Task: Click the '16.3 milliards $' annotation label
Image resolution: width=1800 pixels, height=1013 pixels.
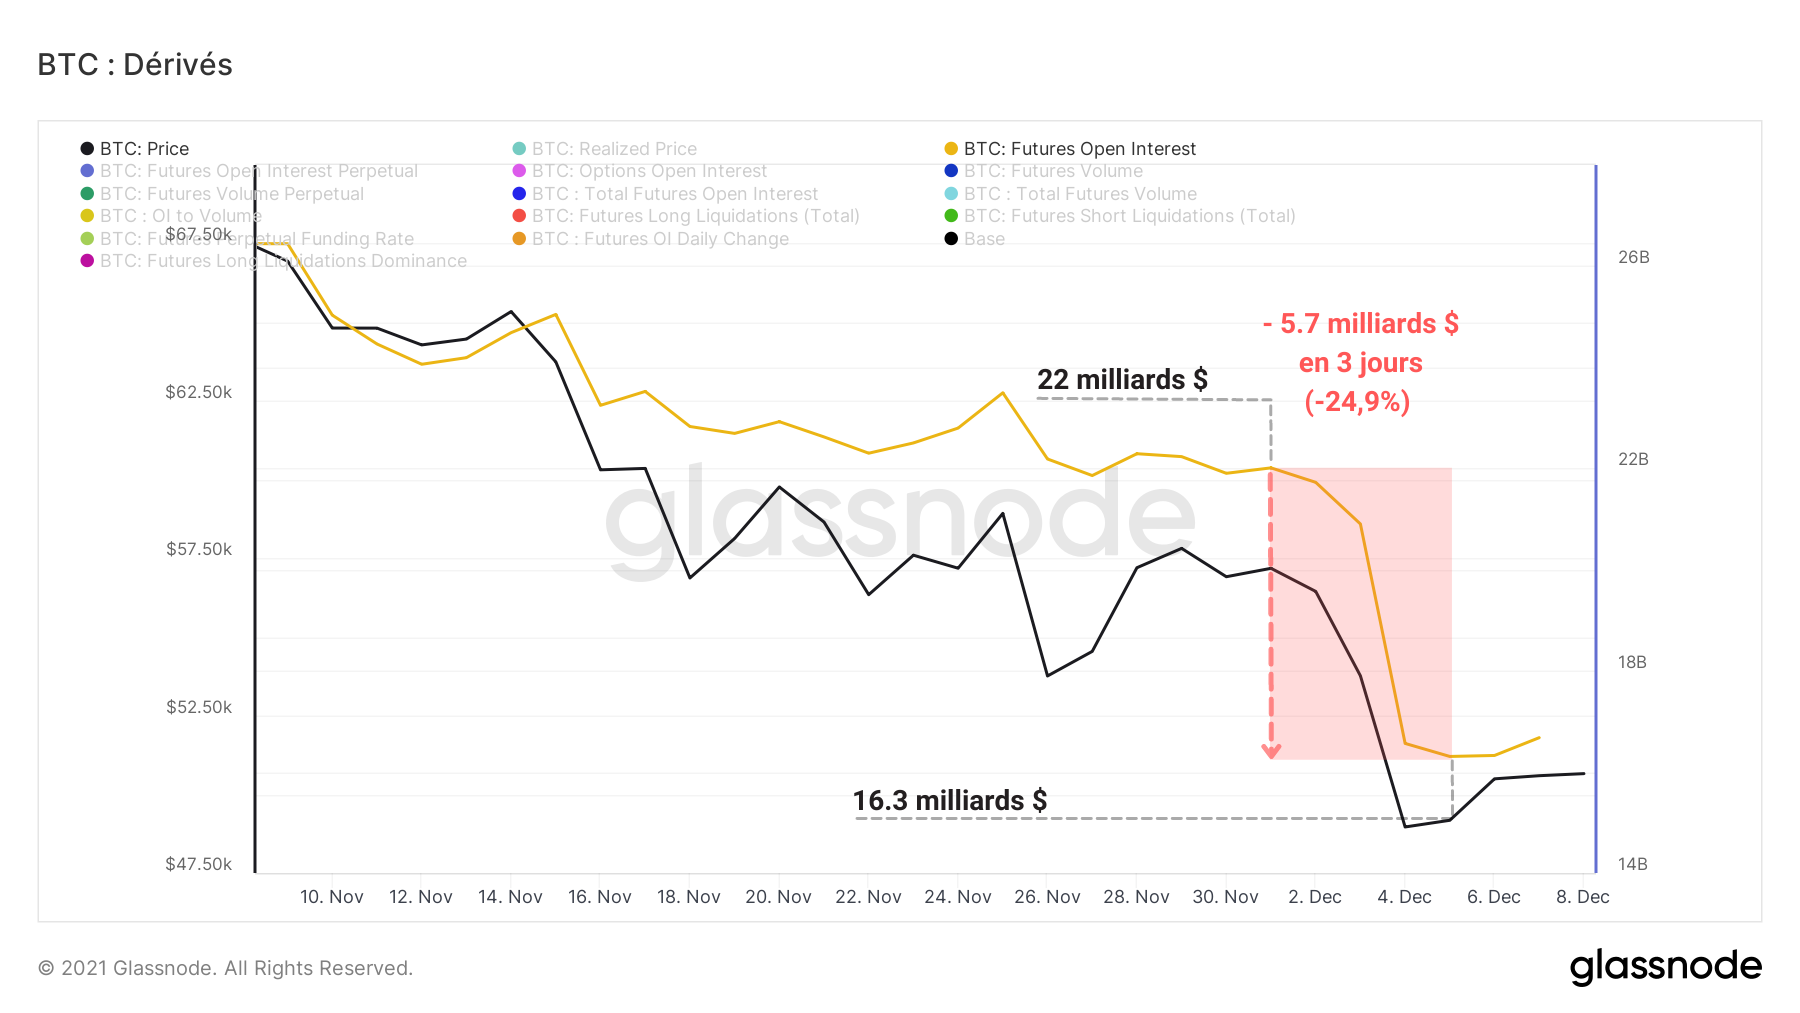Action: (x=950, y=801)
